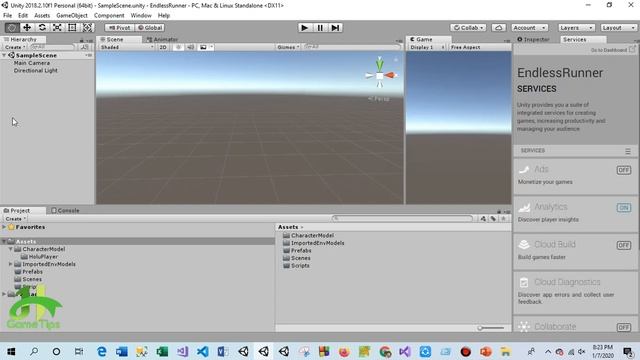This screenshot has width=640, height=360.
Task: Step forward one frame
Action: pos(335,27)
